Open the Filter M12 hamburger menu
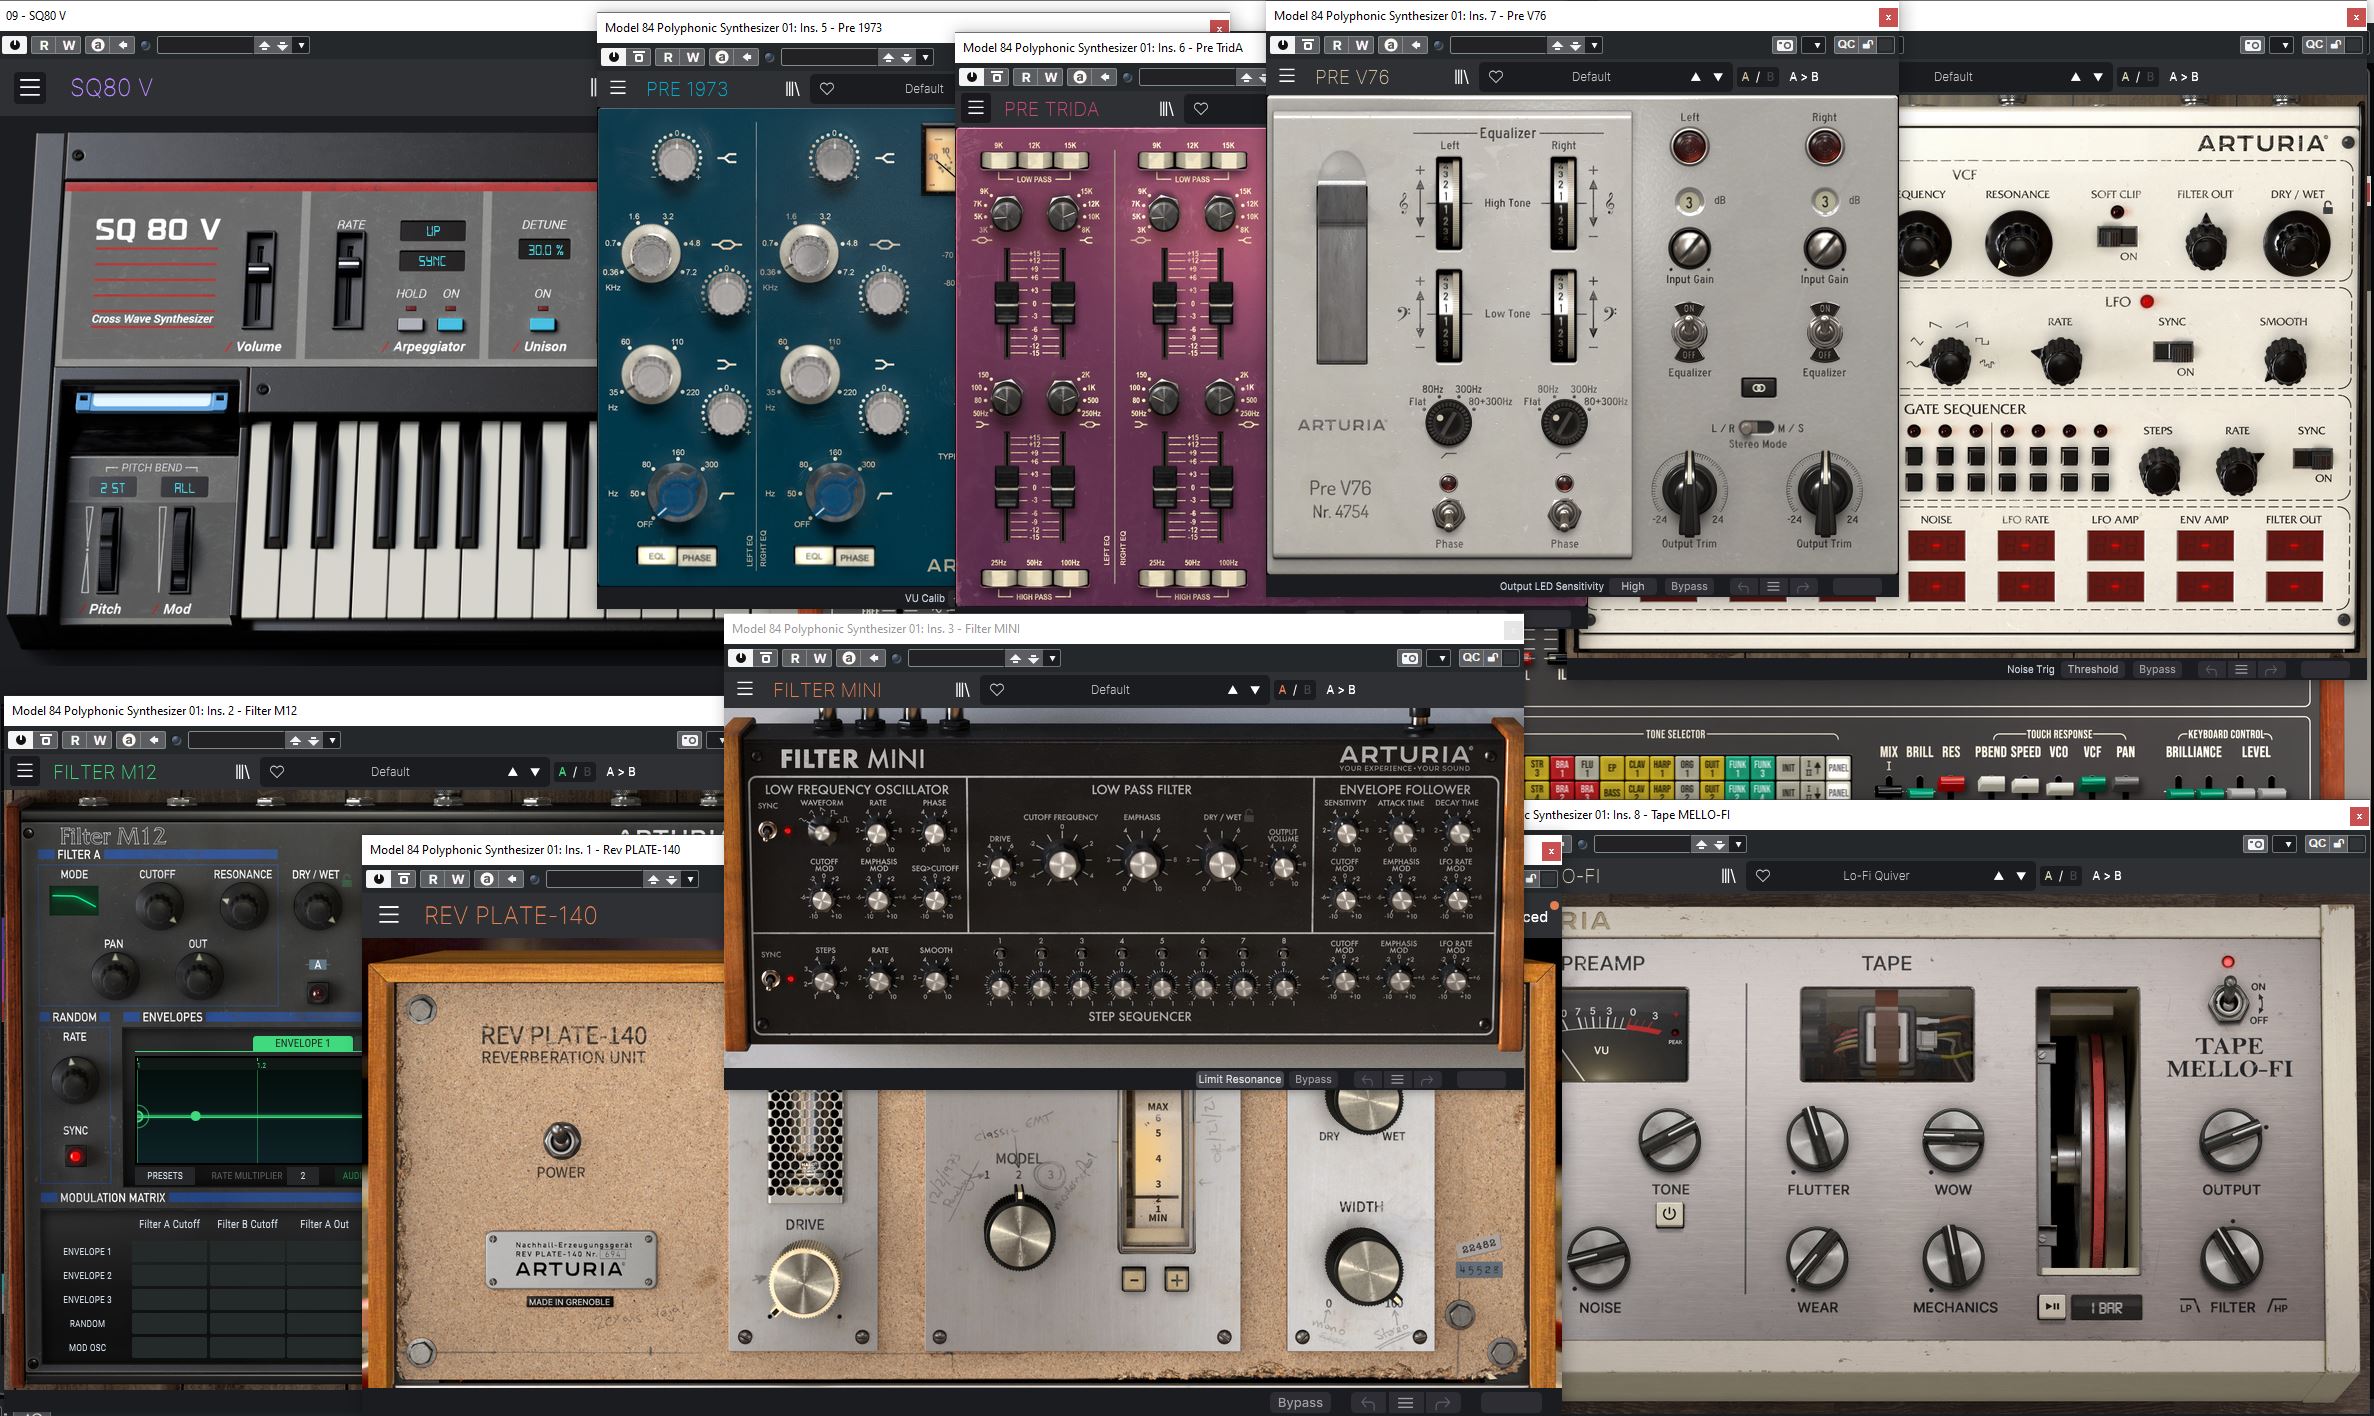 coord(25,772)
